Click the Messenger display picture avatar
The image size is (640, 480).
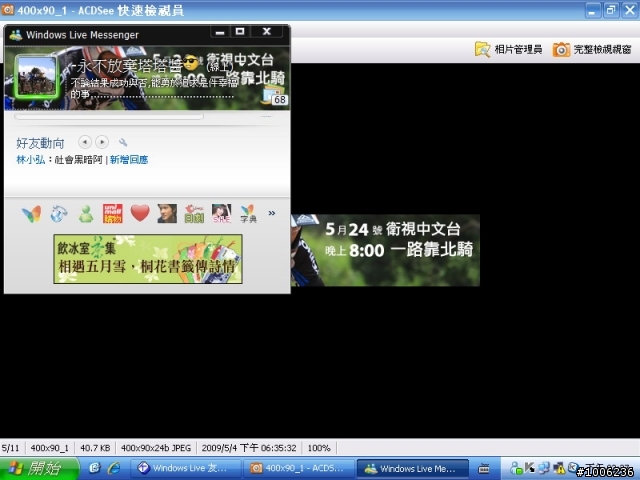point(37,76)
